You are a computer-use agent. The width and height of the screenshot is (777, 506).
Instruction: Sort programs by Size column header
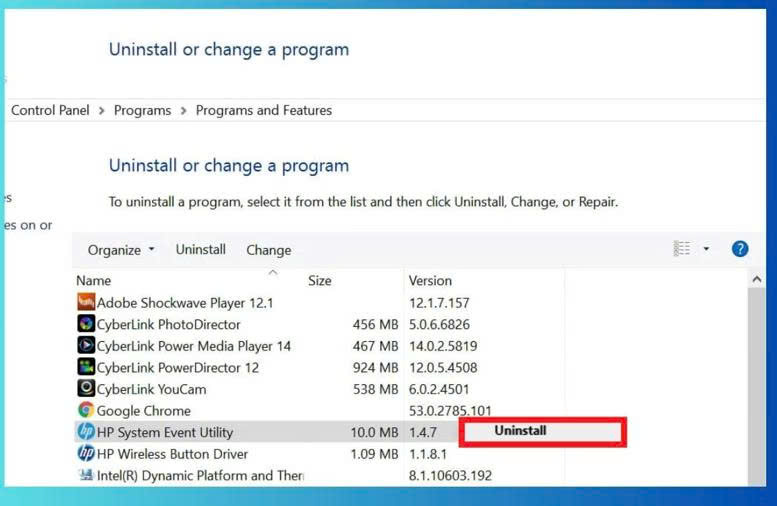point(319,281)
